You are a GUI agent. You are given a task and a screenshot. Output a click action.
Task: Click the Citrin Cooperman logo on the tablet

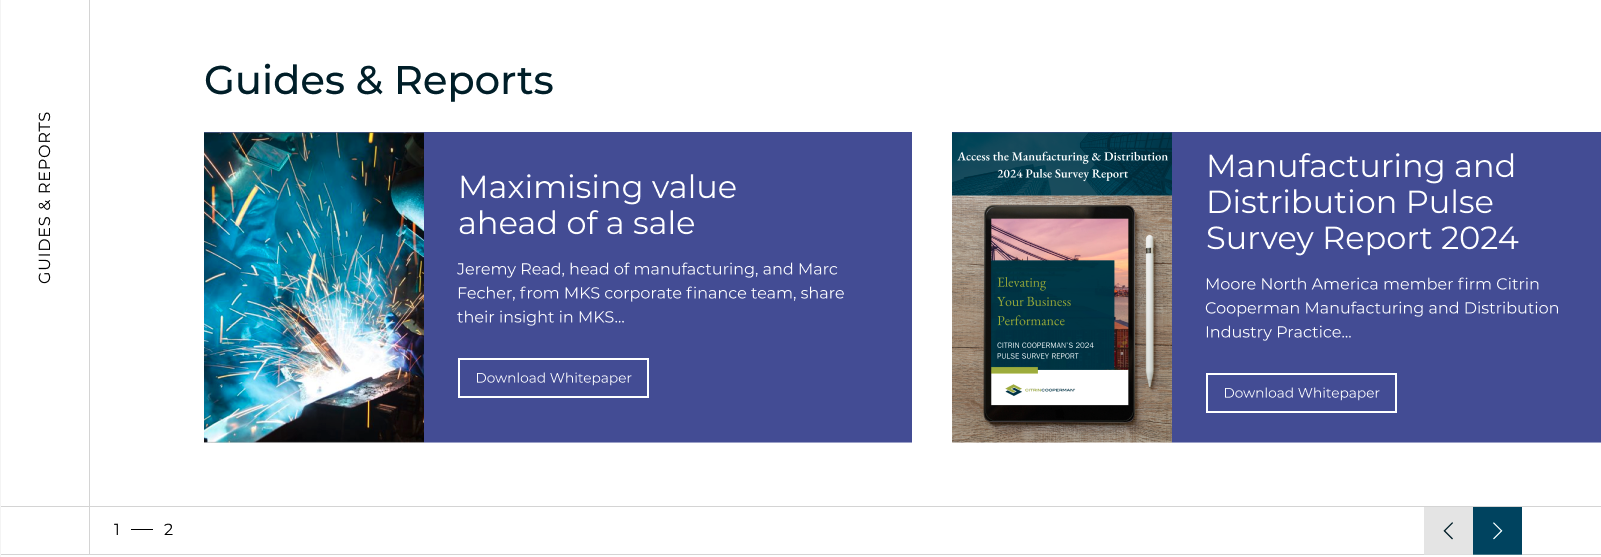click(1040, 390)
